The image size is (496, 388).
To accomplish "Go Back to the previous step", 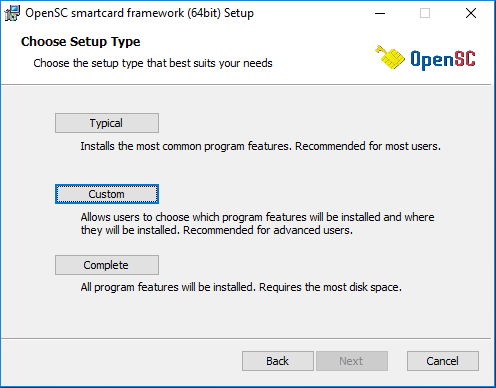I will (x=278, y=361).
